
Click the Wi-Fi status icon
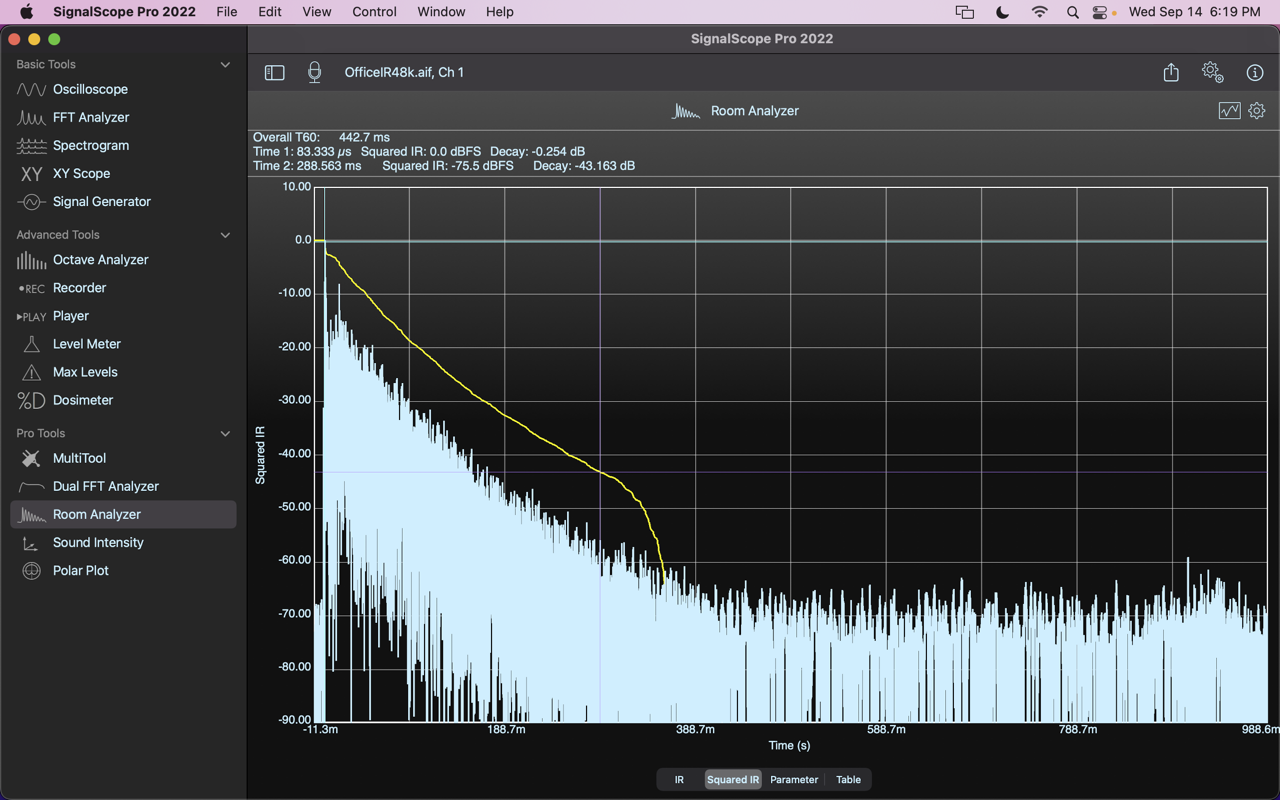[1040, 12]
